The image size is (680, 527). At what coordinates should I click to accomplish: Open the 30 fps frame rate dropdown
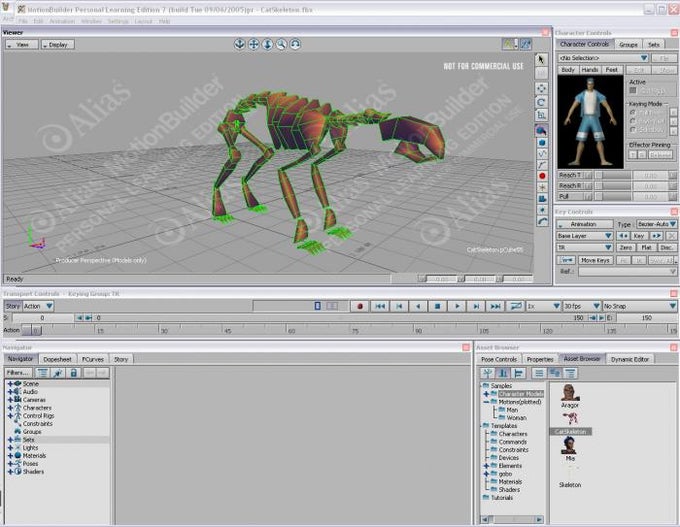pos(582,306)
